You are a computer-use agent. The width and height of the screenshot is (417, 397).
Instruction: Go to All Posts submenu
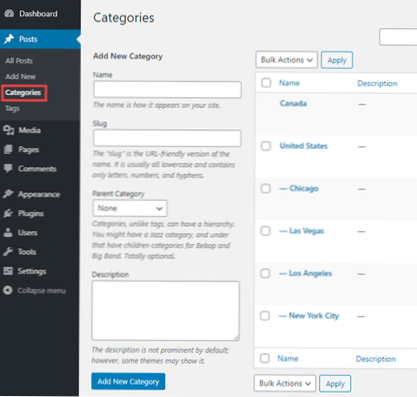tap(19, 61)
